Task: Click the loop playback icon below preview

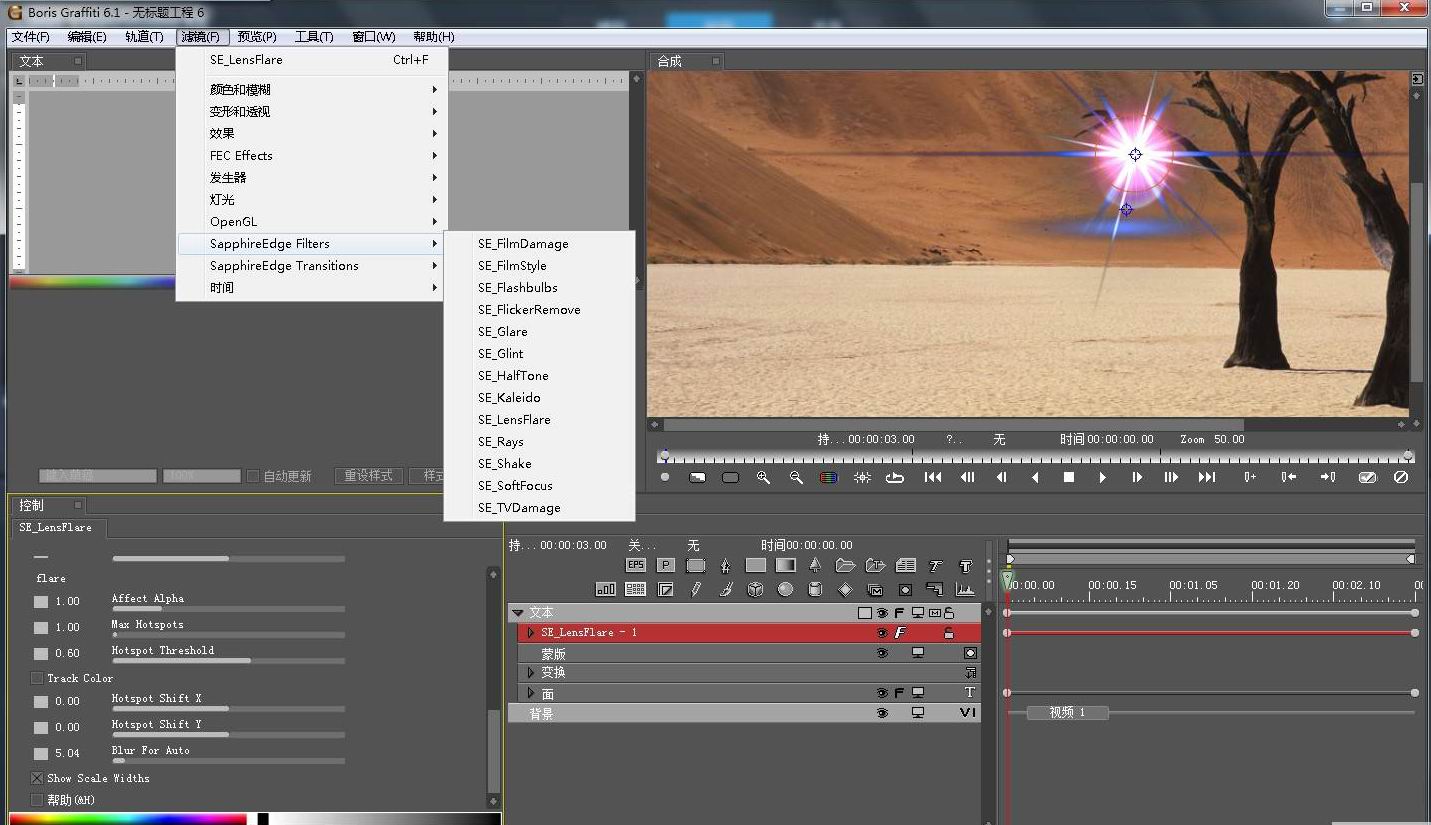Action: click(895, 477)
